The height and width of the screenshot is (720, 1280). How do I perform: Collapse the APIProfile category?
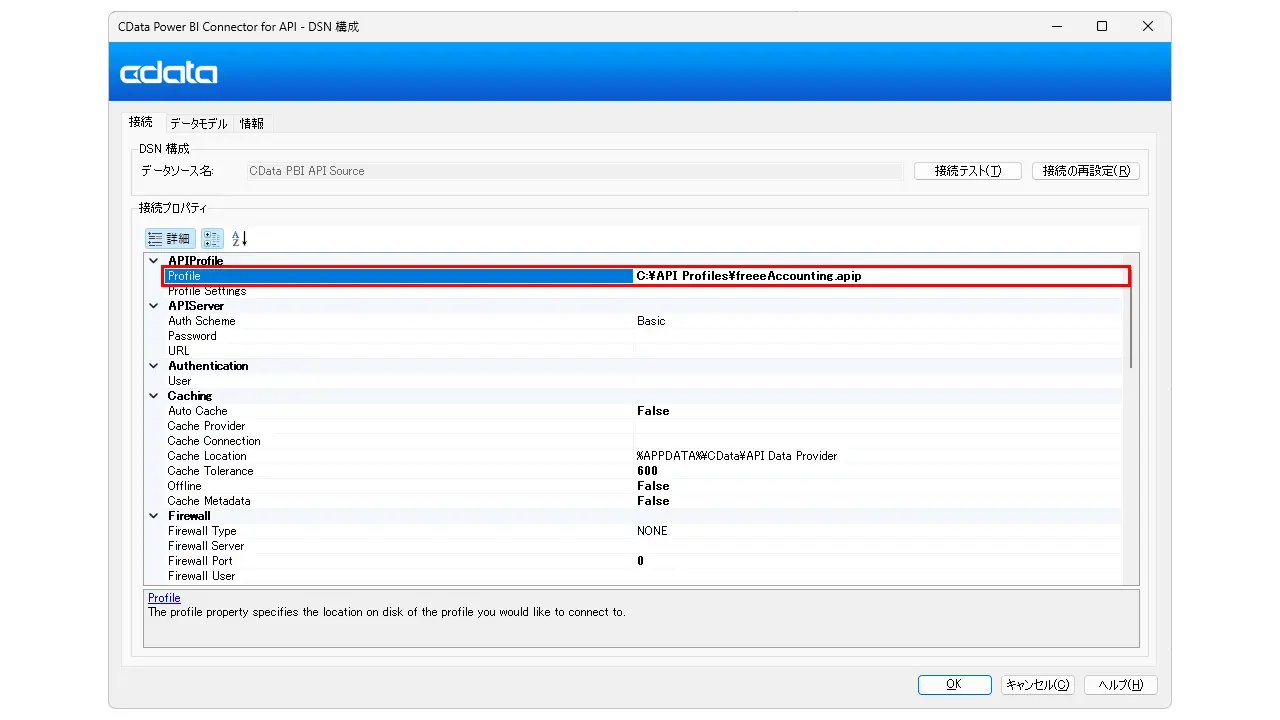pyautogui.click(x=154, y=261)
